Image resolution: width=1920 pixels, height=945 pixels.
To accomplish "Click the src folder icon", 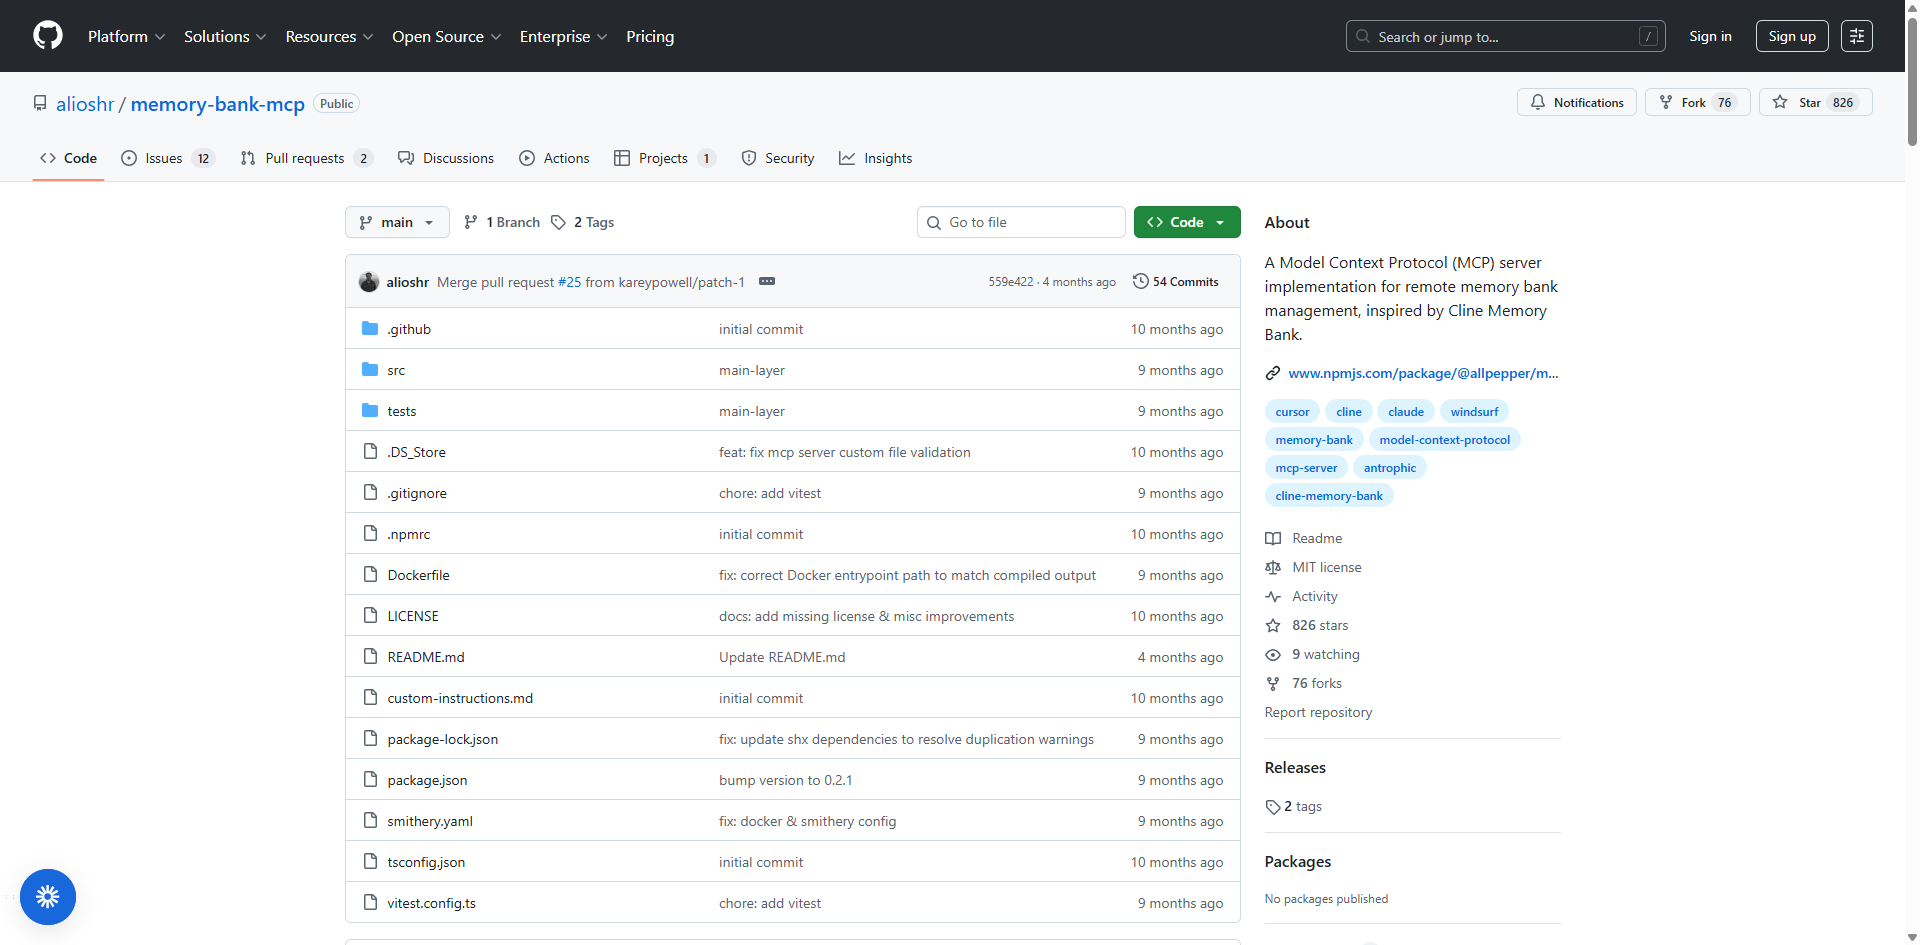I will (x=370, y=370).
